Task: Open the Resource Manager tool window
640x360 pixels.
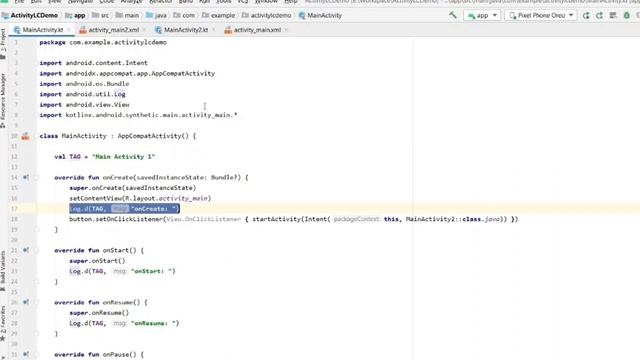Action: [x=3, y=100]
